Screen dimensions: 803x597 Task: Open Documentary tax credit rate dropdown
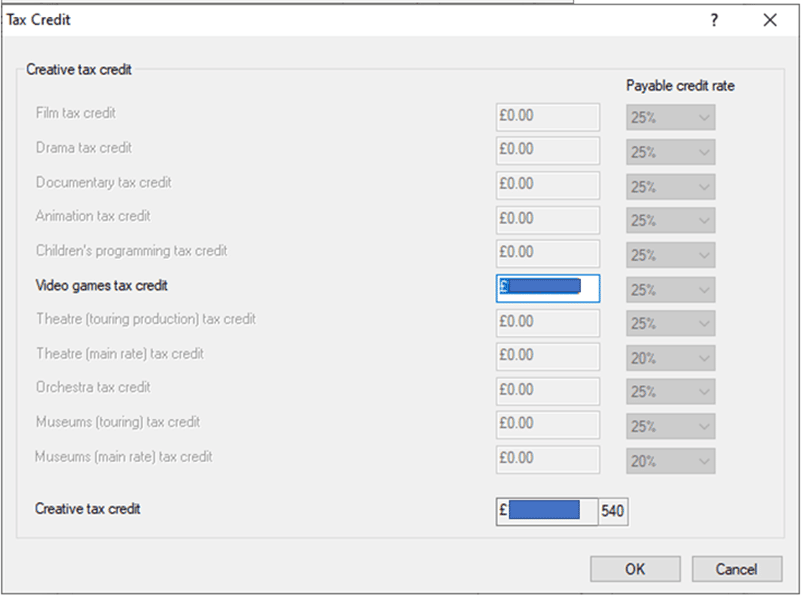[x=670, y=186]
